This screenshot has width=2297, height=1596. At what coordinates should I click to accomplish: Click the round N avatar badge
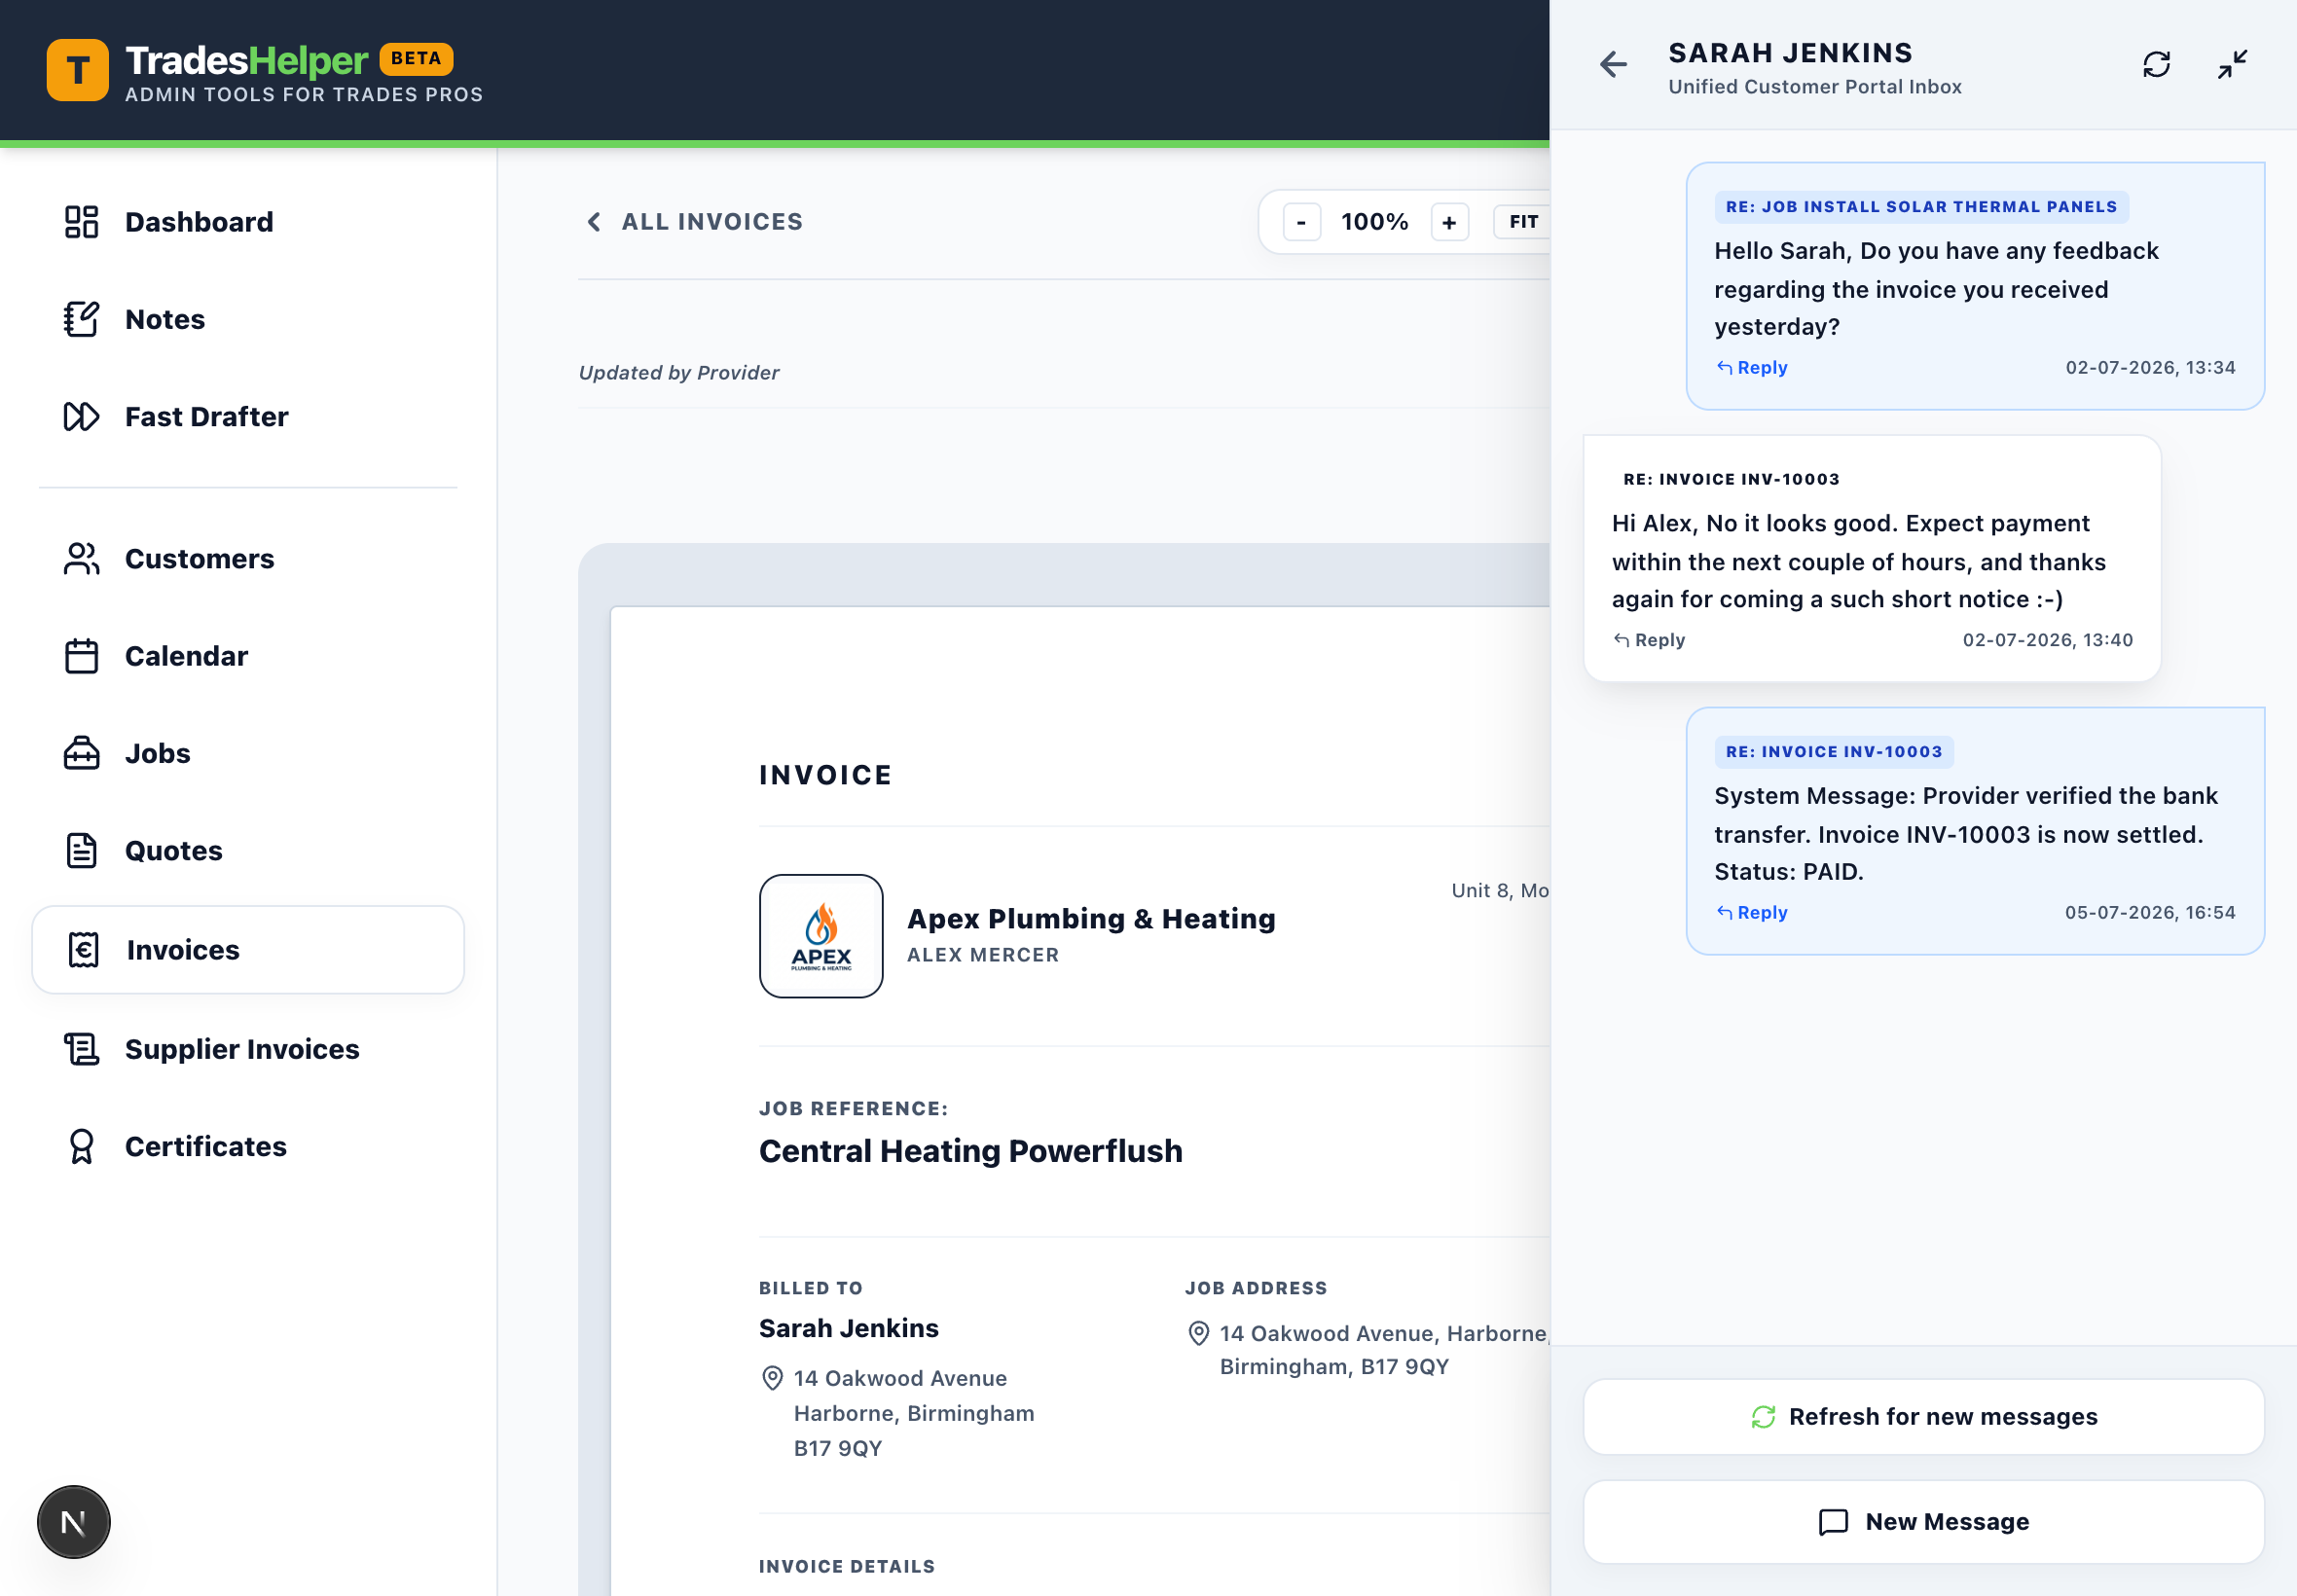pos(73,1522)
